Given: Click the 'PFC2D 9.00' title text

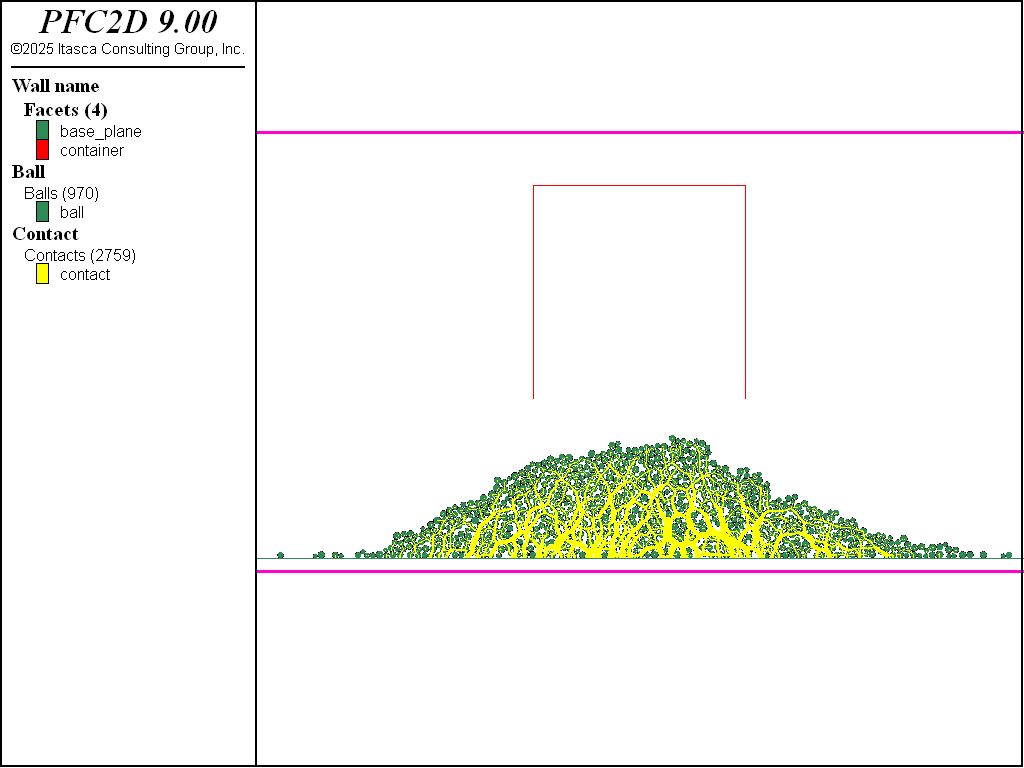Looking at the screenshot, I should [x=128, y=22].
